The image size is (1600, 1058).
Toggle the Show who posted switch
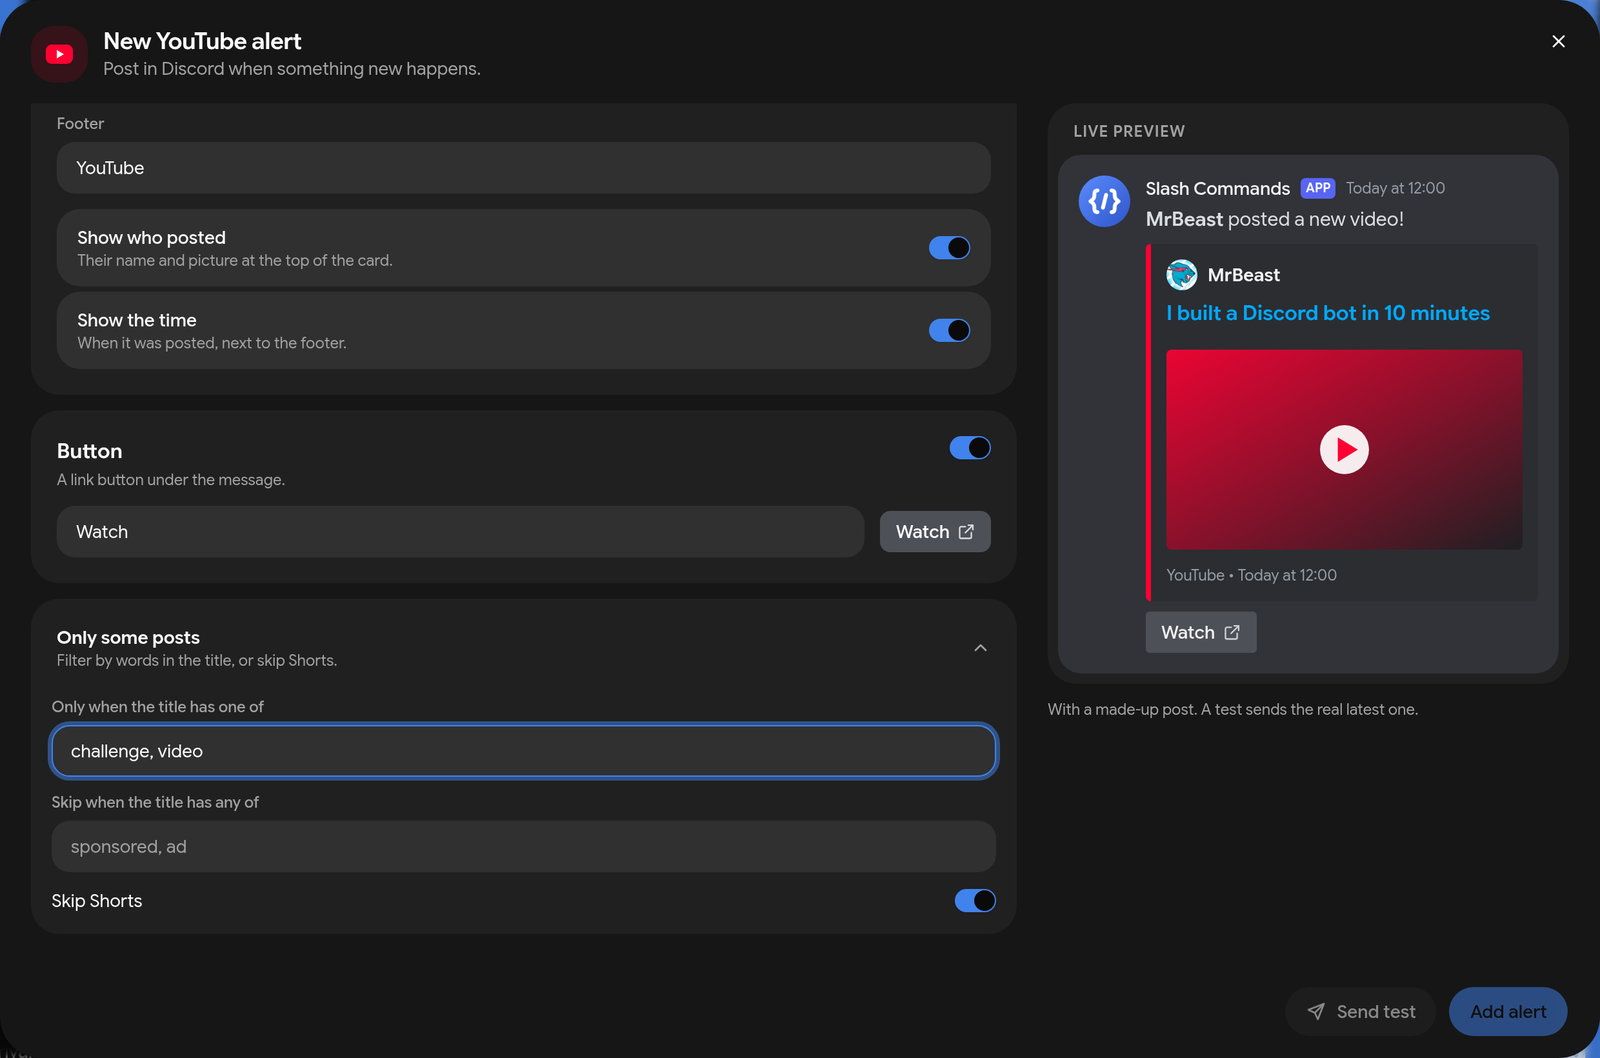(x=949, y=248)
